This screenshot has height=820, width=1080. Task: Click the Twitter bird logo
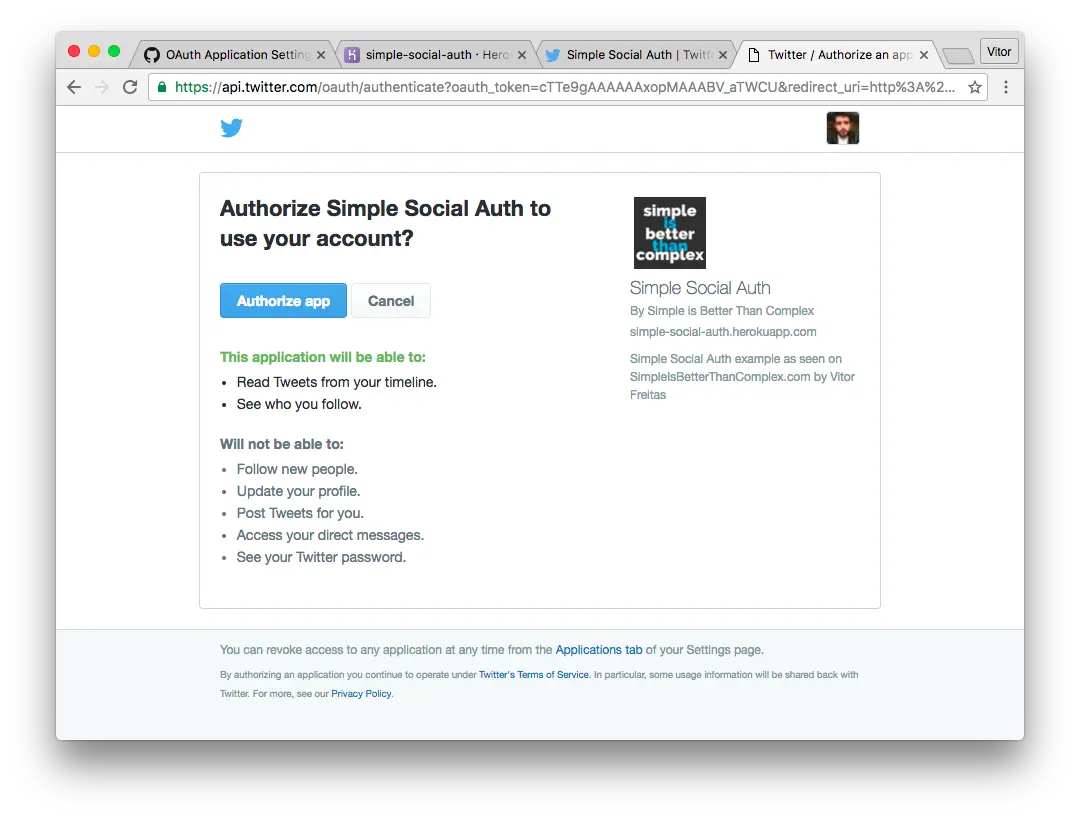pyautogui.click(x=231, y=128)
